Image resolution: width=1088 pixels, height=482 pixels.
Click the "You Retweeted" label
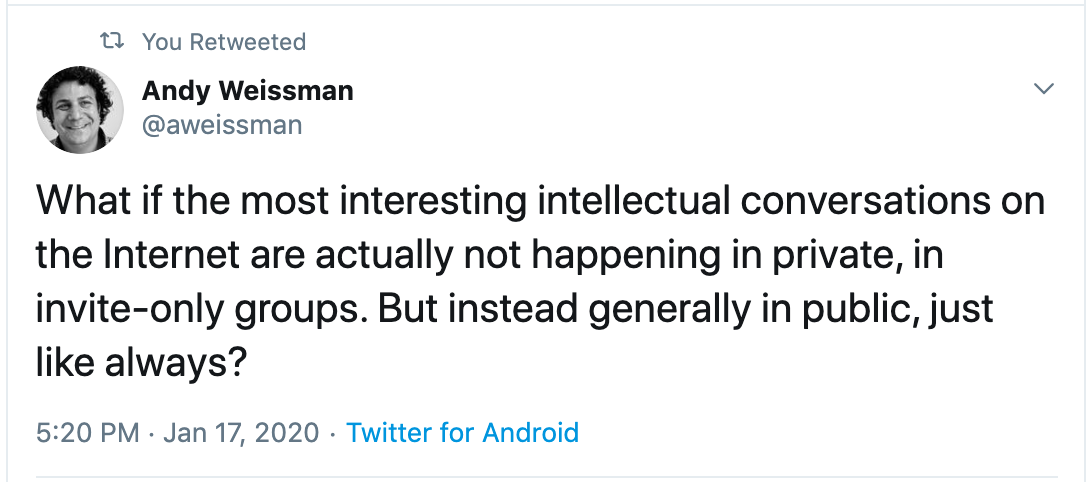point(223,42)
